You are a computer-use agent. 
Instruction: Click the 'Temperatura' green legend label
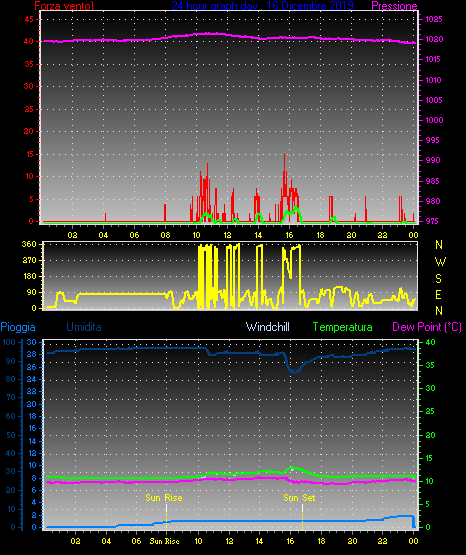coord(342,327)
